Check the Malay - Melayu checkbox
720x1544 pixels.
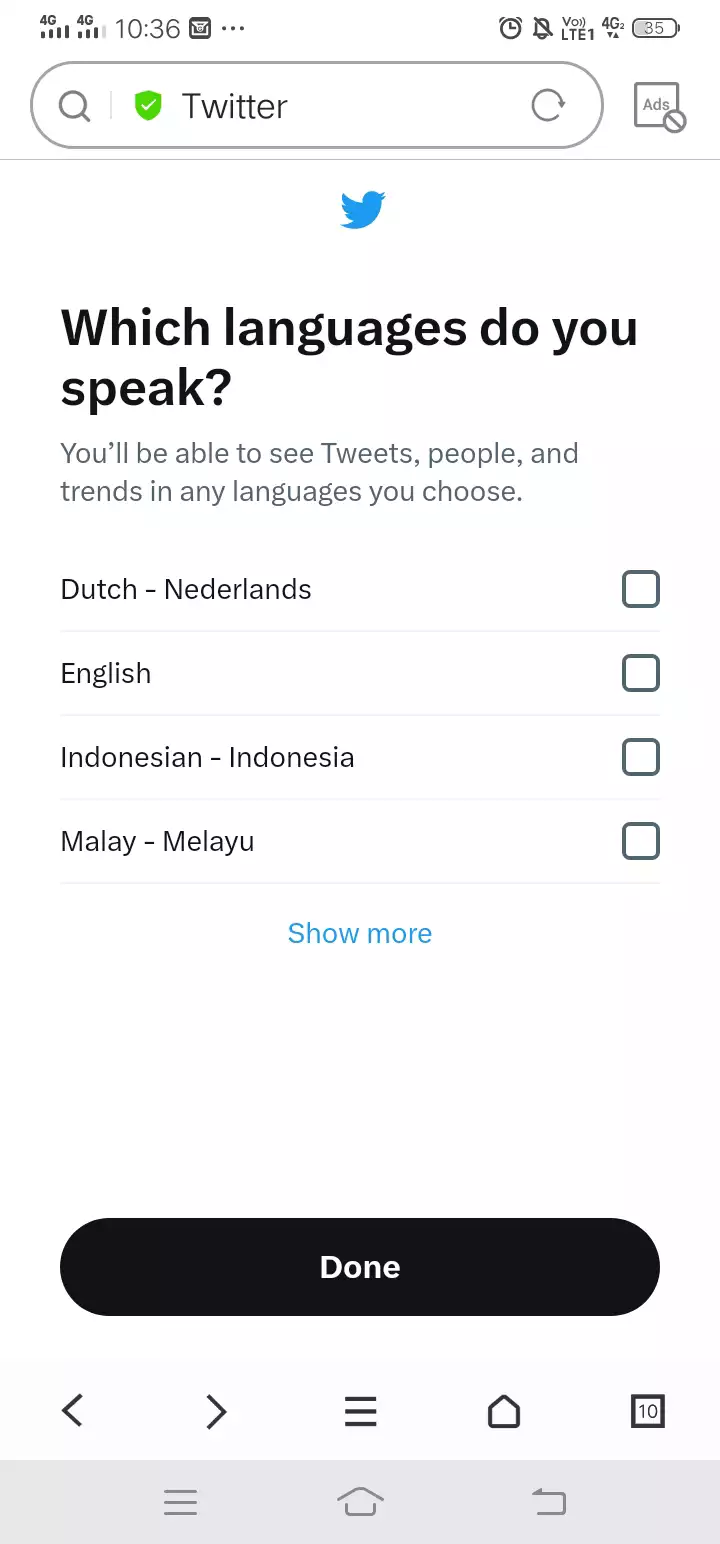tap(641, 841)
